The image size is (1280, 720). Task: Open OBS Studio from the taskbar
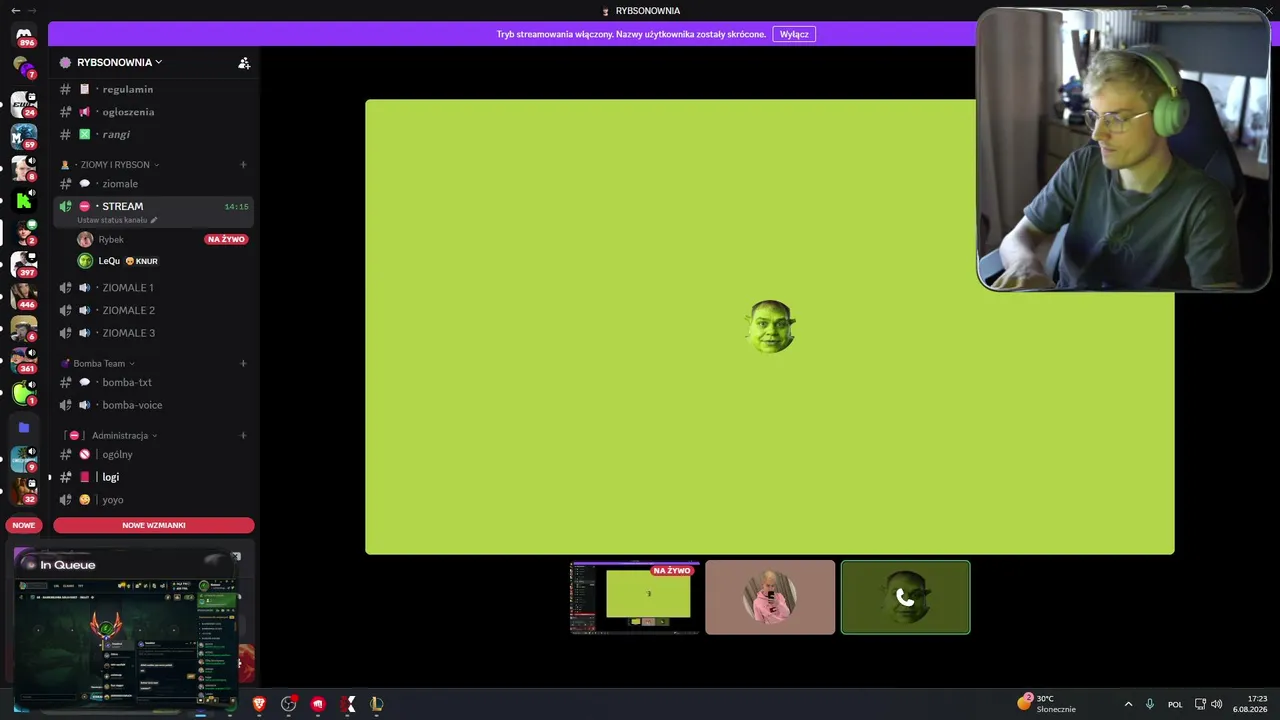[289, 704]
